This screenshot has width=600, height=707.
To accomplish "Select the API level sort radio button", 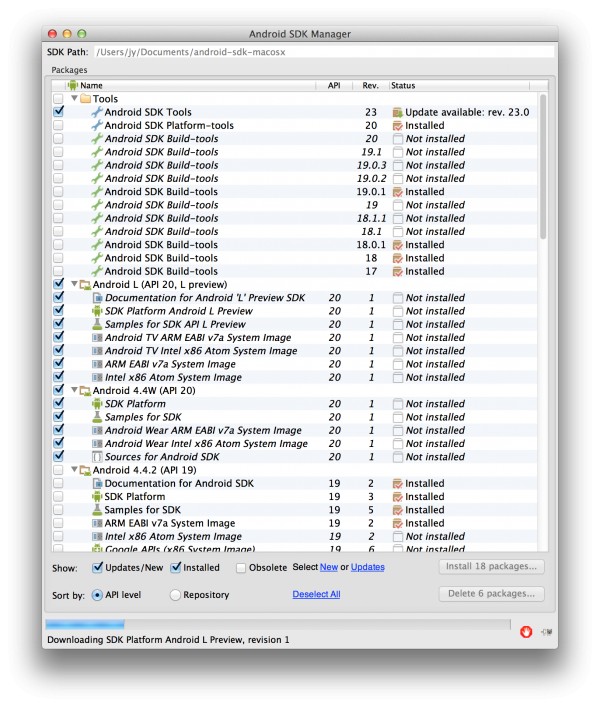I will pos(97,595).
